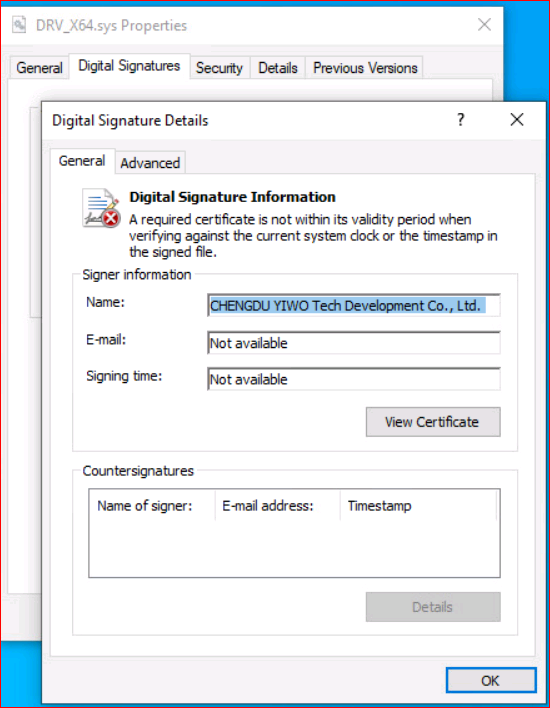Click the DRV_X64.sys file icon in title bar
Screen dimensions: 550x708
point(19,24)
